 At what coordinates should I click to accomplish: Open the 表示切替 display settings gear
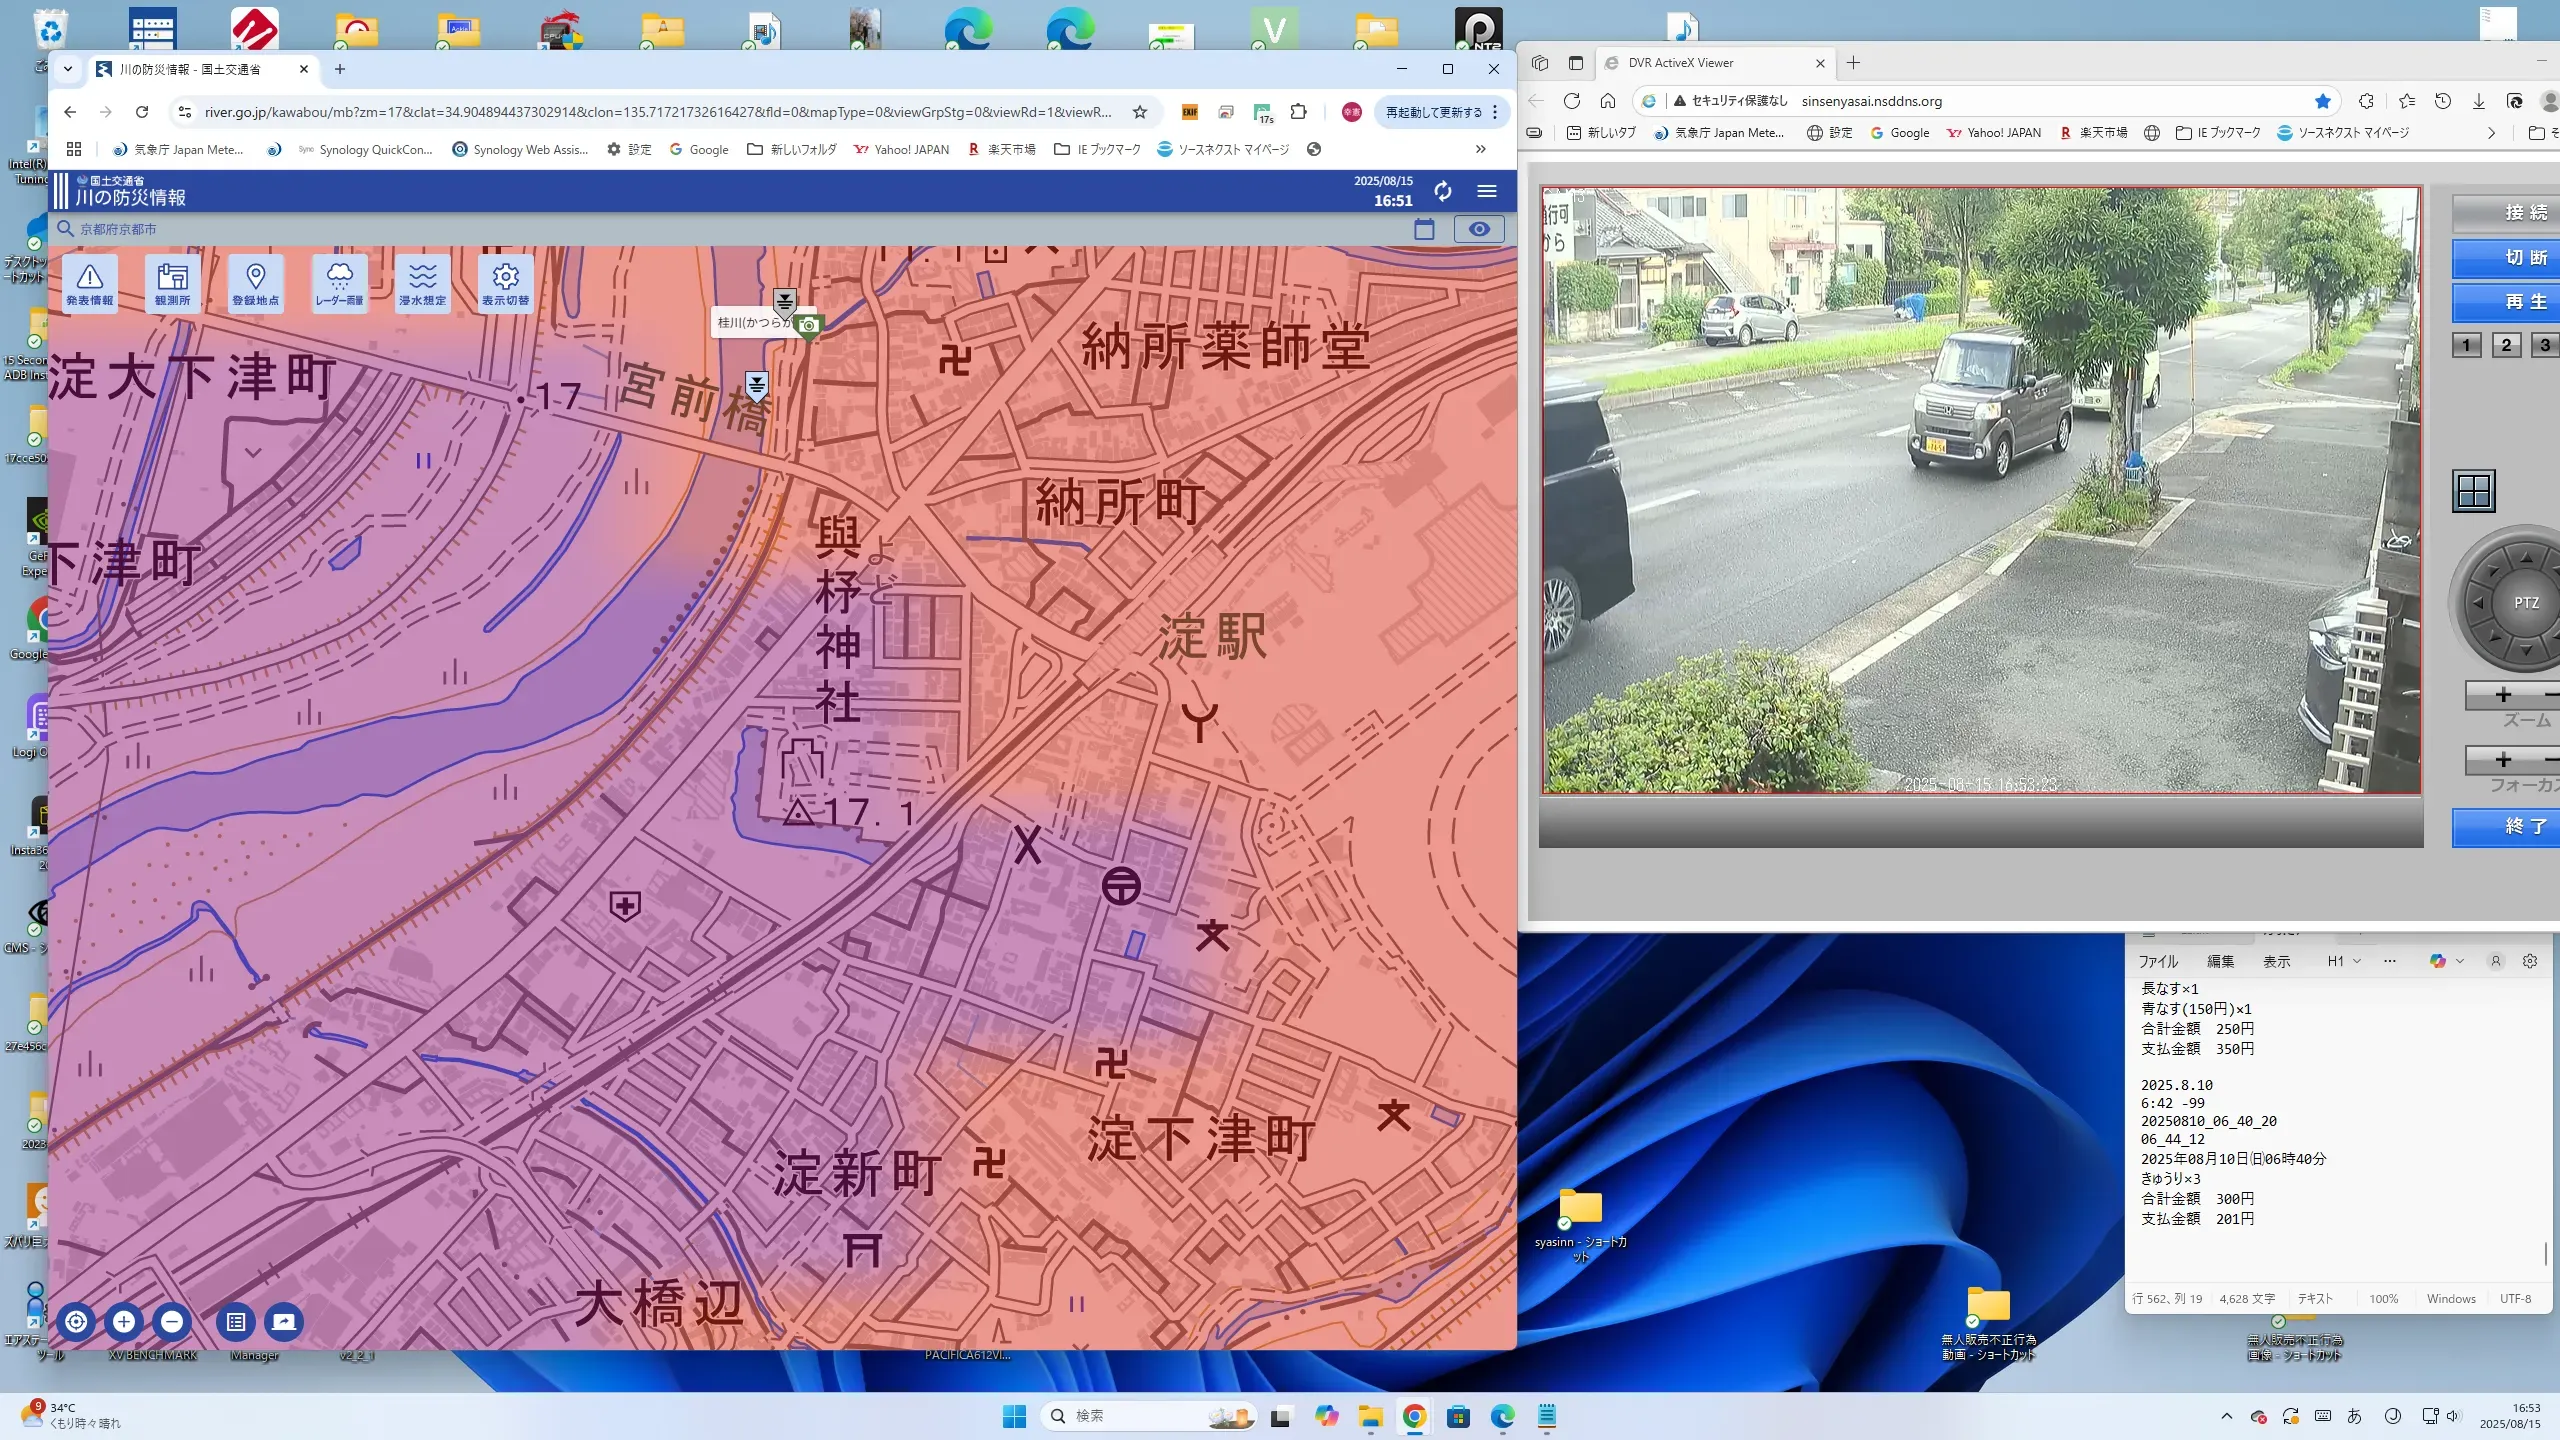pos(505,283)
